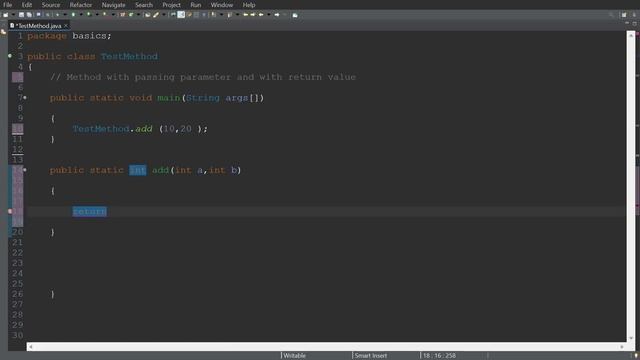Open the Previous Annotation dropdown arrow
The image size is (640, 360).
pyautogui.click(x=238, y=15)
